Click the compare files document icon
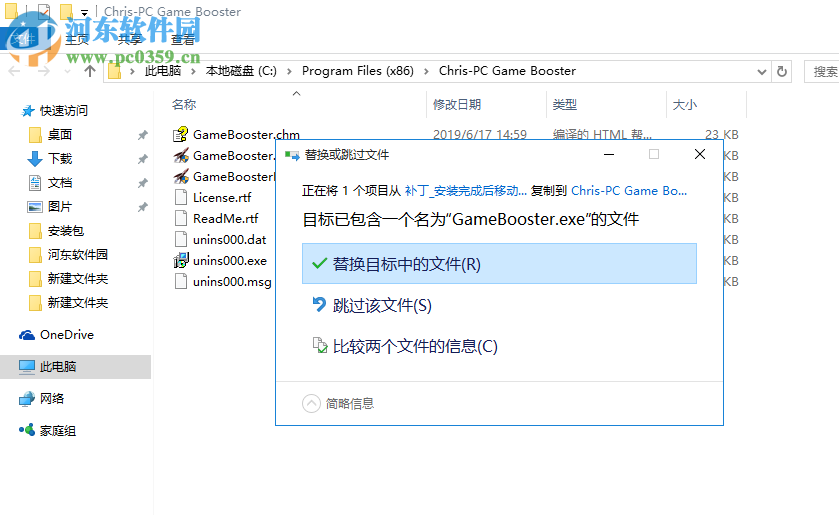This screenshot has width=839, height=515. point(319,345)
